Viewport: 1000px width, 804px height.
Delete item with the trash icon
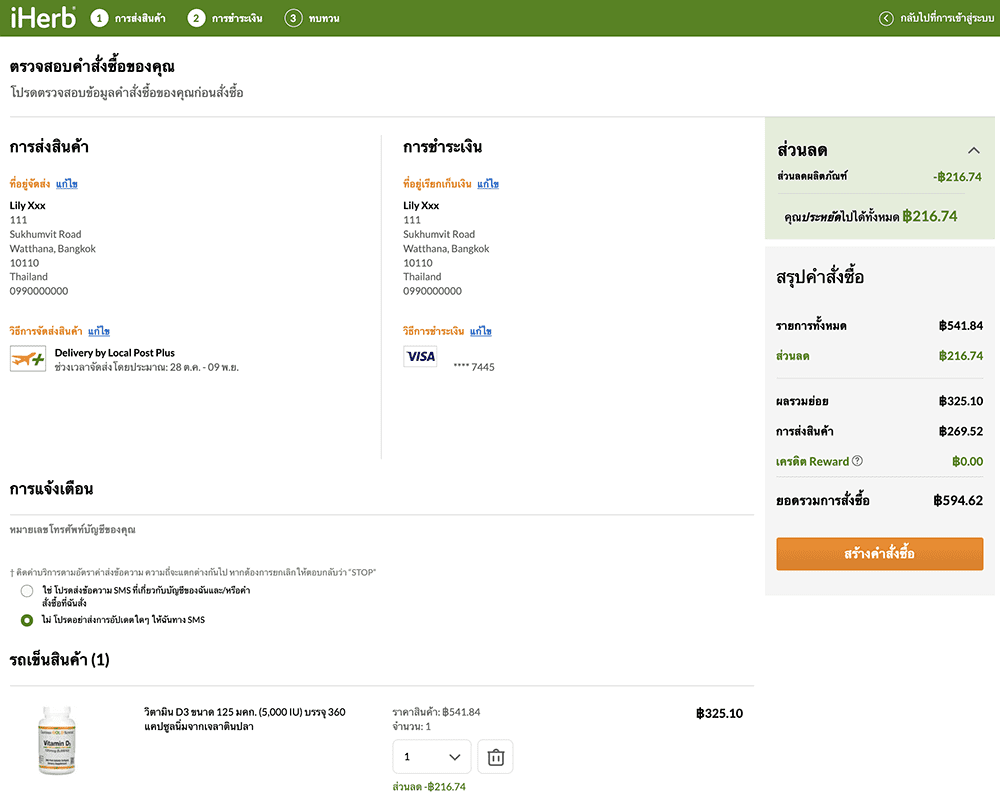495,757
